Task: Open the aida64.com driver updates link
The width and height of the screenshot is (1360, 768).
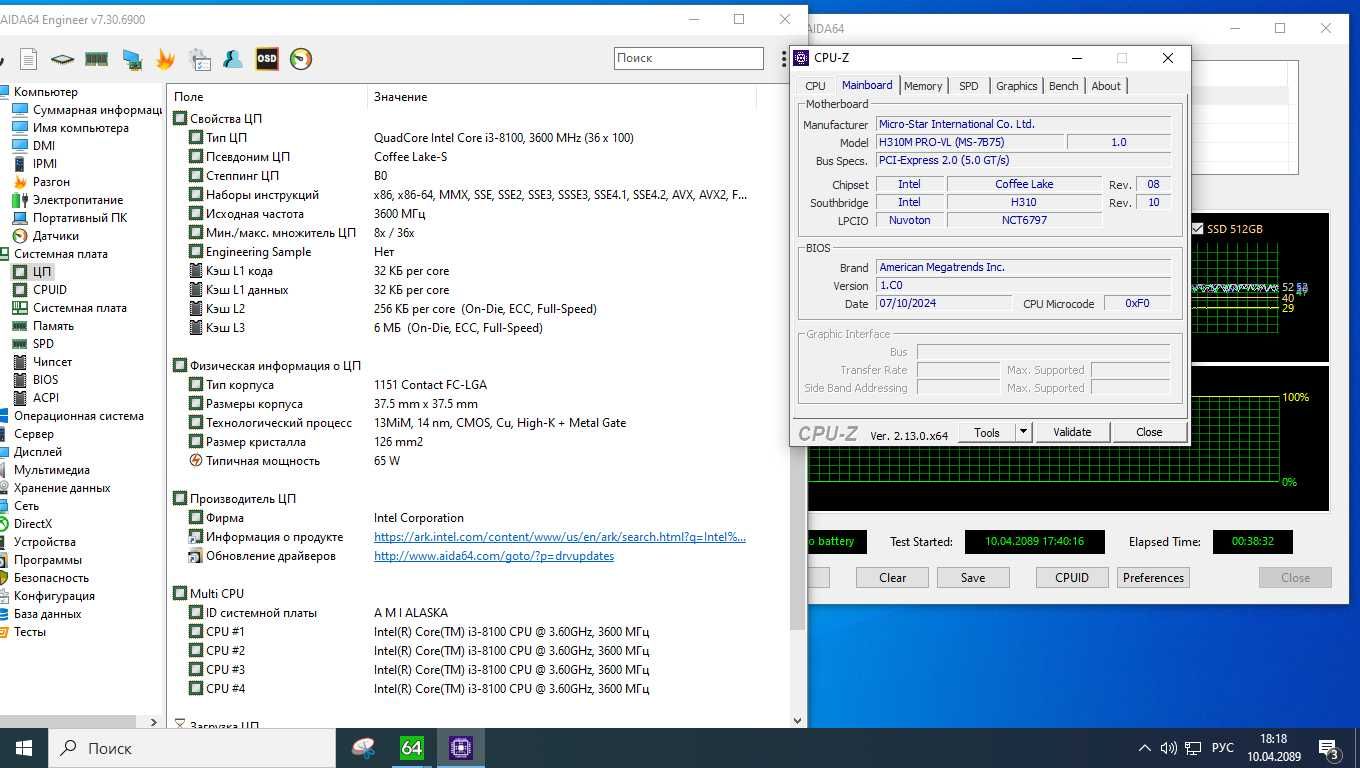Action: coord(494,556)
